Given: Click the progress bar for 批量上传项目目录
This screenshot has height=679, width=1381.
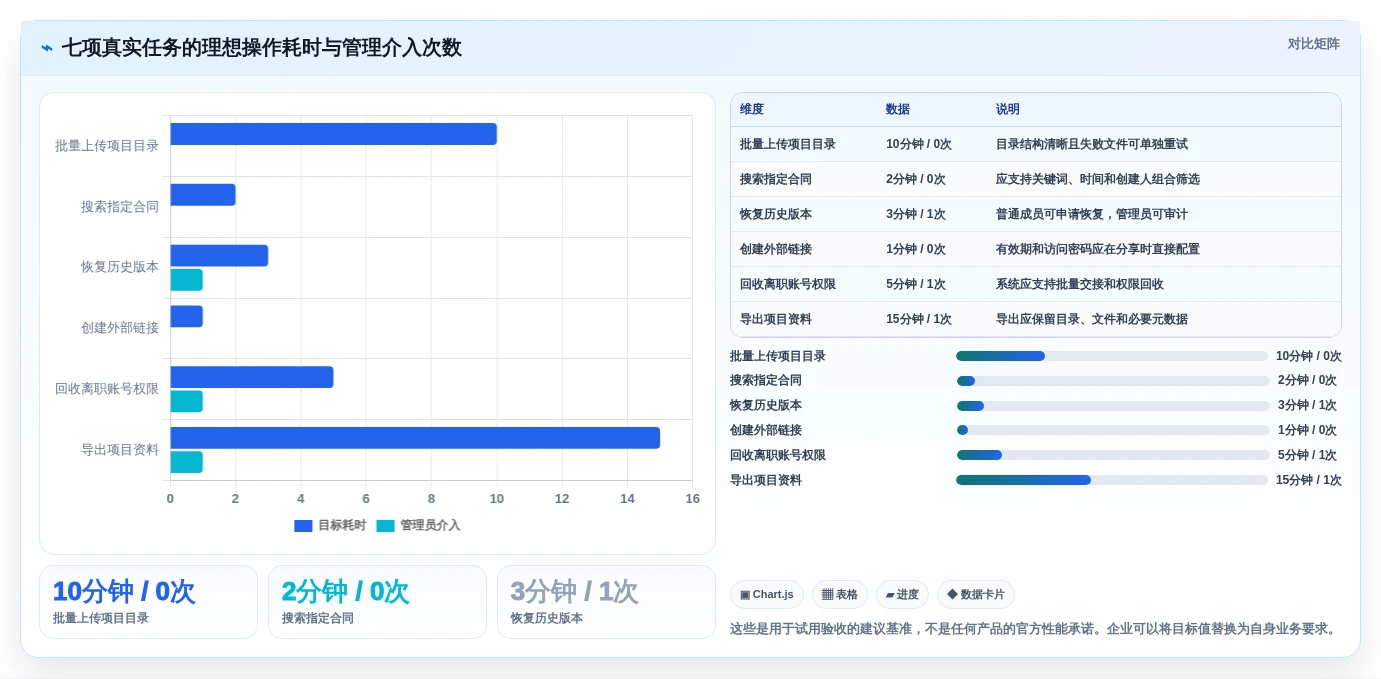Looking at the screenshot, I should coord(1112,356).
